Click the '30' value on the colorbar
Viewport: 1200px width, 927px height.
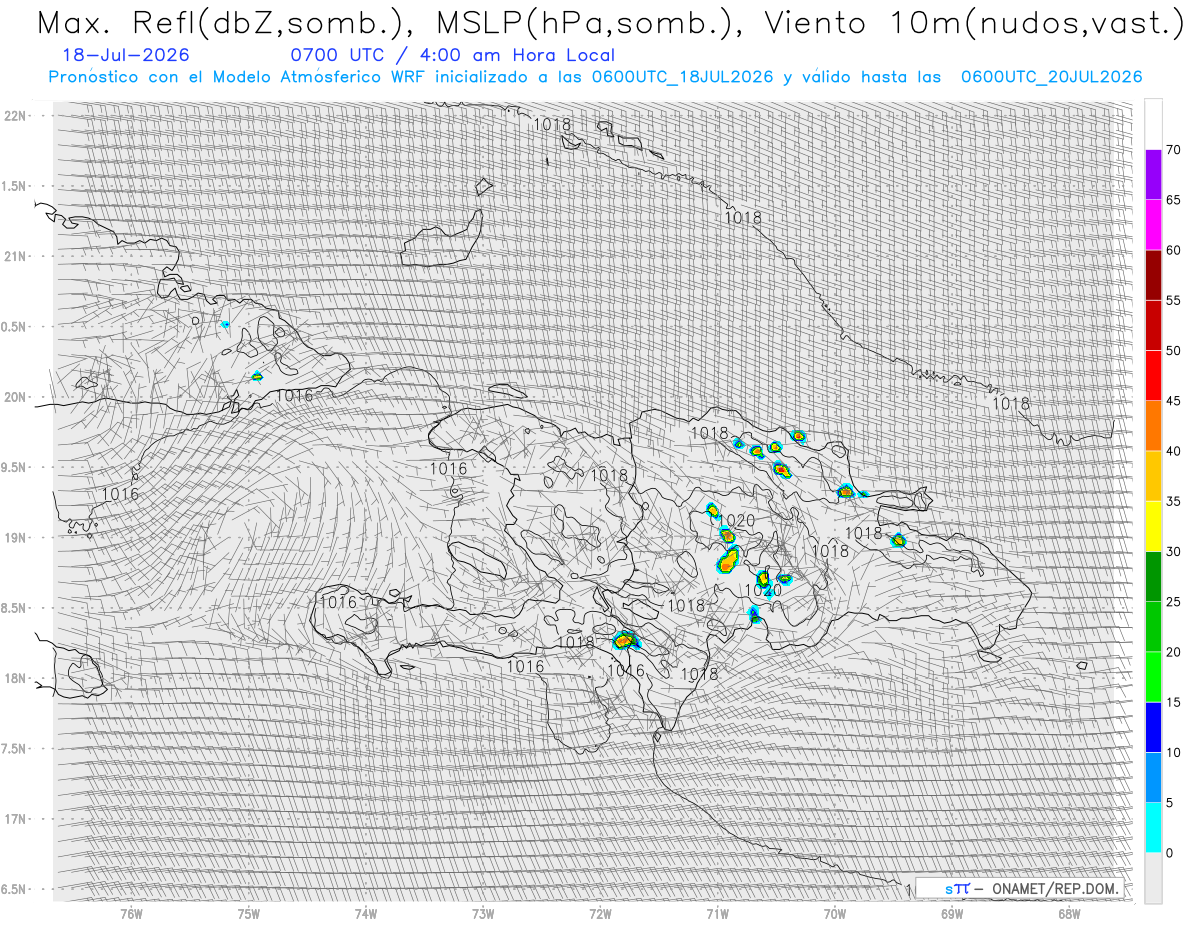click(x=1173, y=551)
